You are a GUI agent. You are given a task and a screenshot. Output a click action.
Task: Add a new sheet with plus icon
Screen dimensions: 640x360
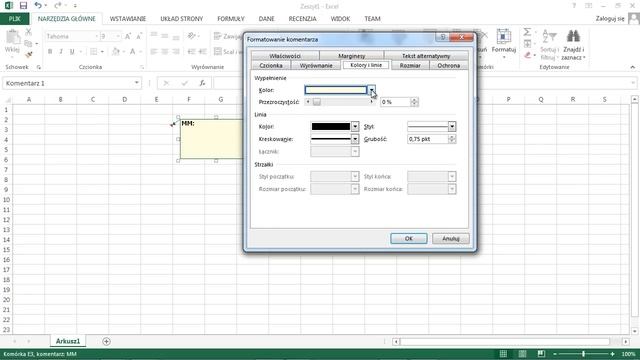click(x=106, y=341)
